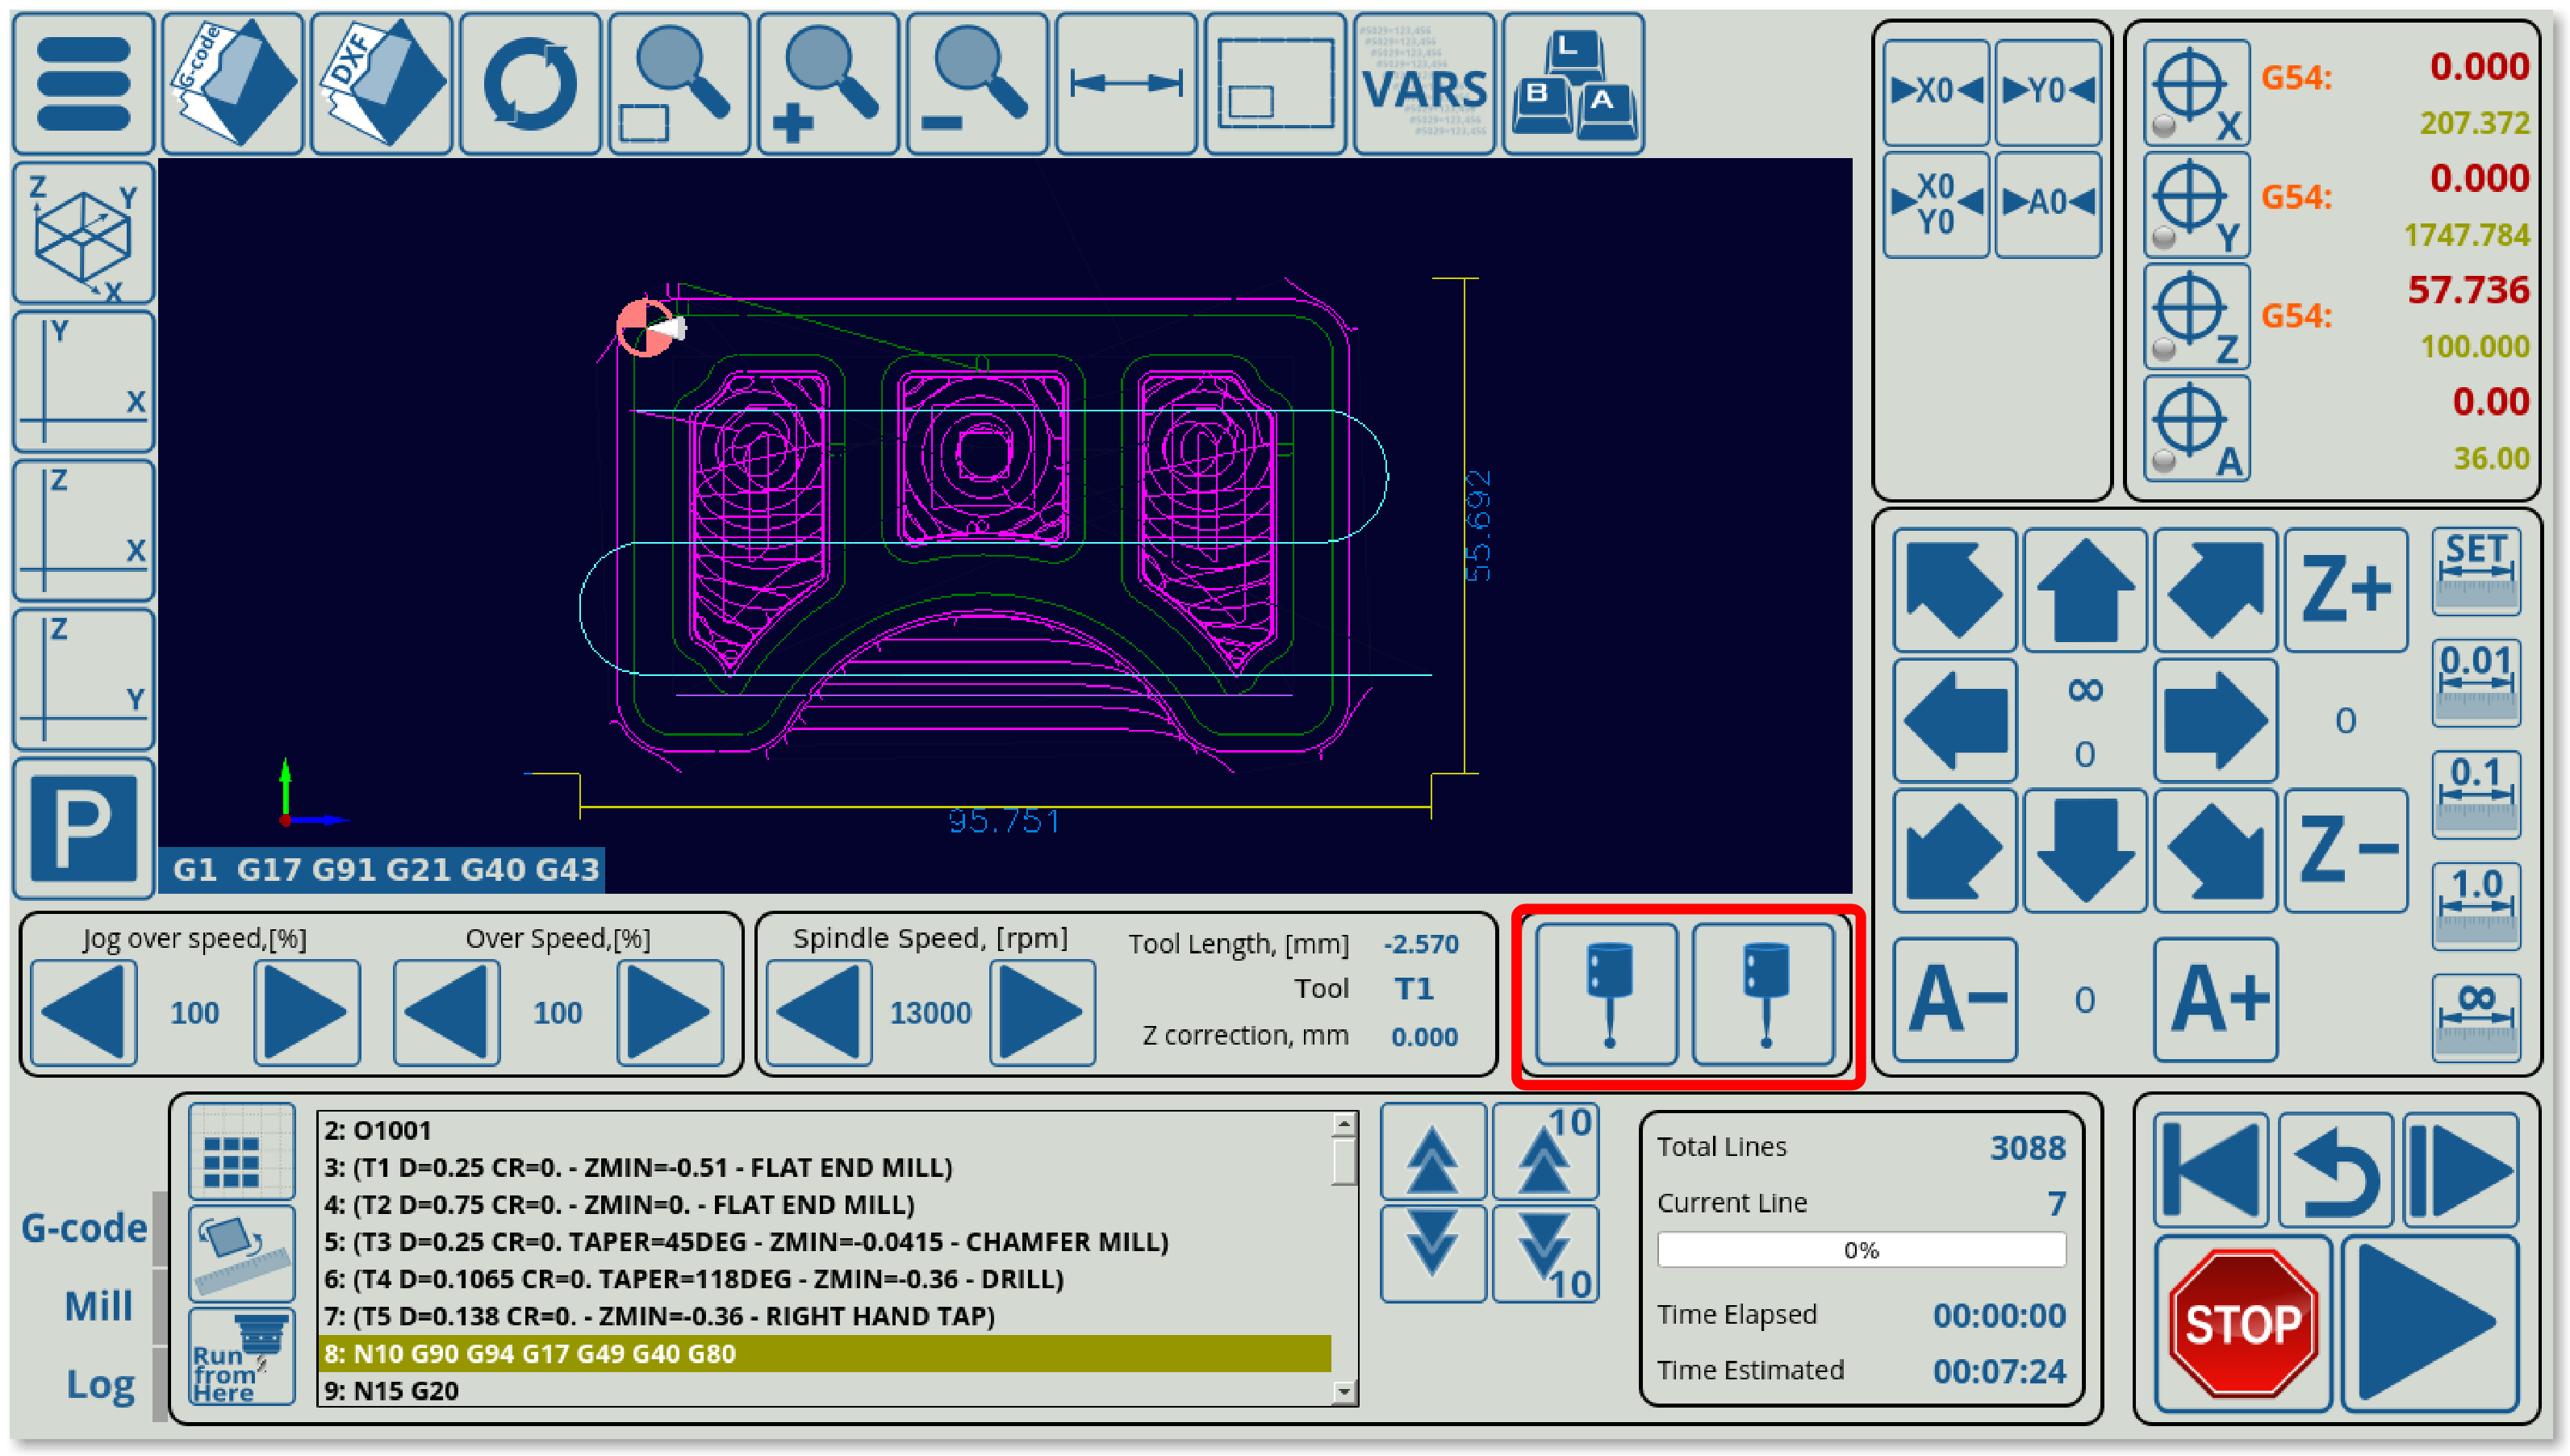Viewport: 2570px width, 1456px height.
Task: Decrease jog over speed with left arrow
Action: point(84,1012)
